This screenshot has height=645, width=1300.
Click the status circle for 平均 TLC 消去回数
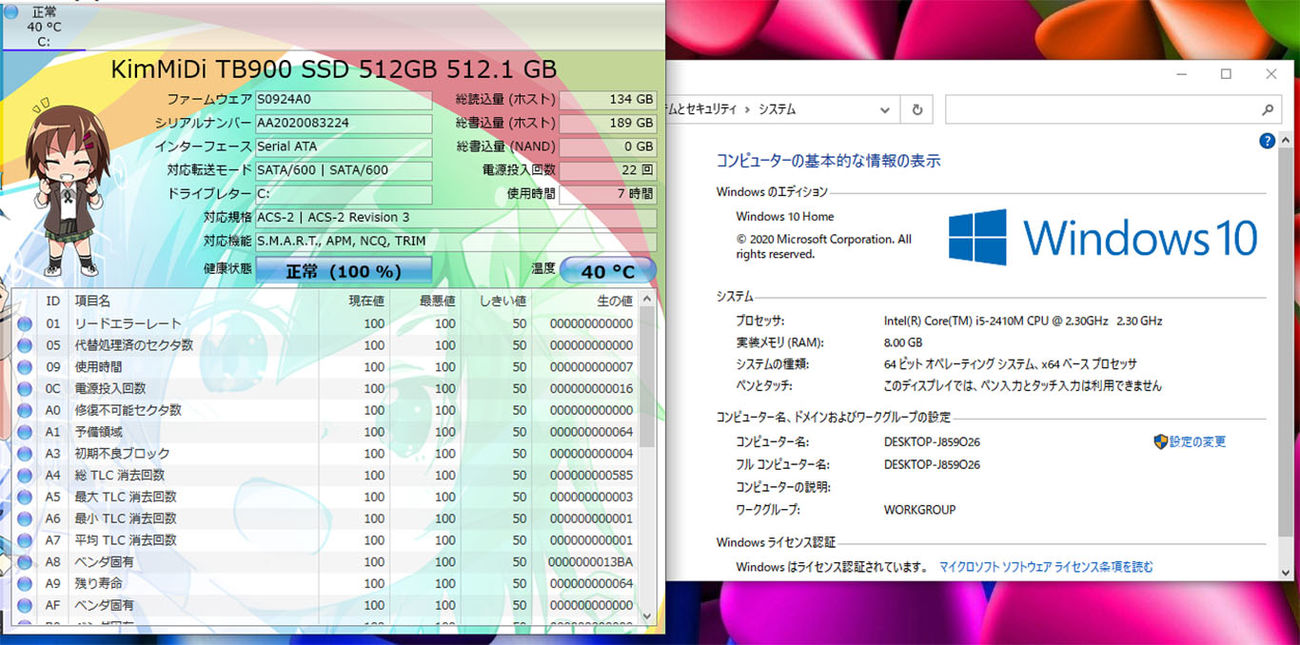click(x=24, y=540)
